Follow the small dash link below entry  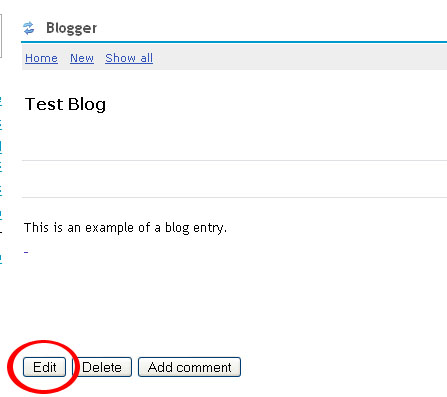coord(26,252)
